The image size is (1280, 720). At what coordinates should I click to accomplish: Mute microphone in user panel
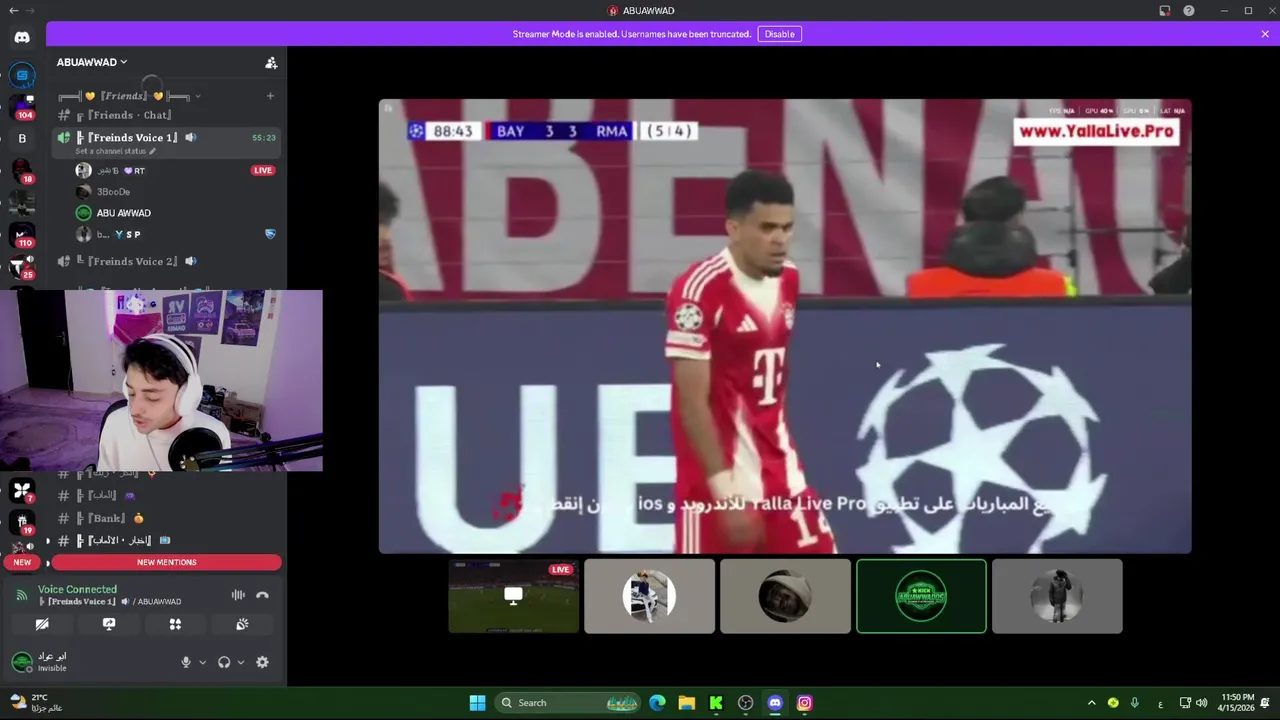coord(185,662)
